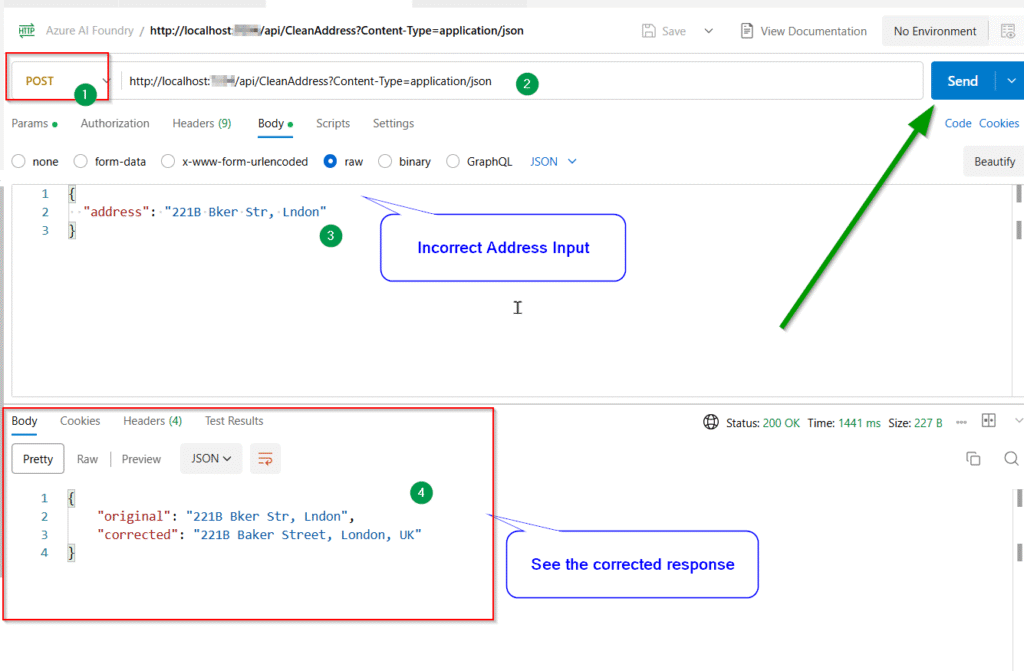
Task: Click the network globe icon near Status
Action: (x=711, y=422)
